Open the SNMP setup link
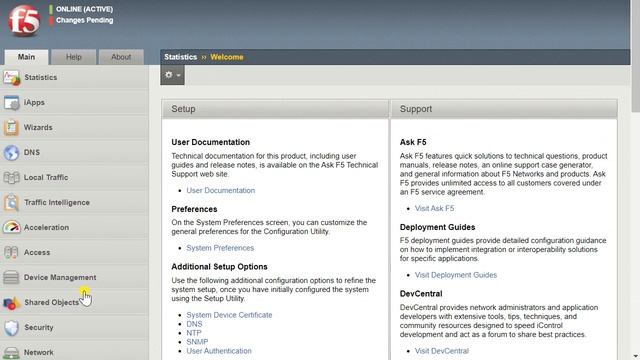 (197, 342)
